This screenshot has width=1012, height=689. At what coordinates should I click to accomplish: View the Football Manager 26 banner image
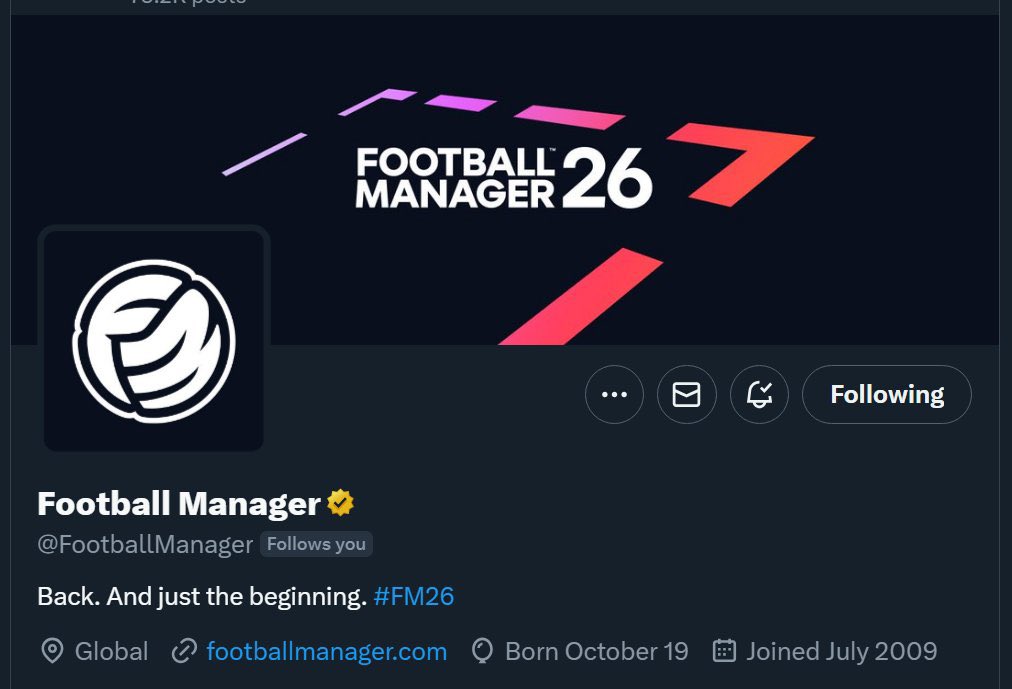pos(505,179)
